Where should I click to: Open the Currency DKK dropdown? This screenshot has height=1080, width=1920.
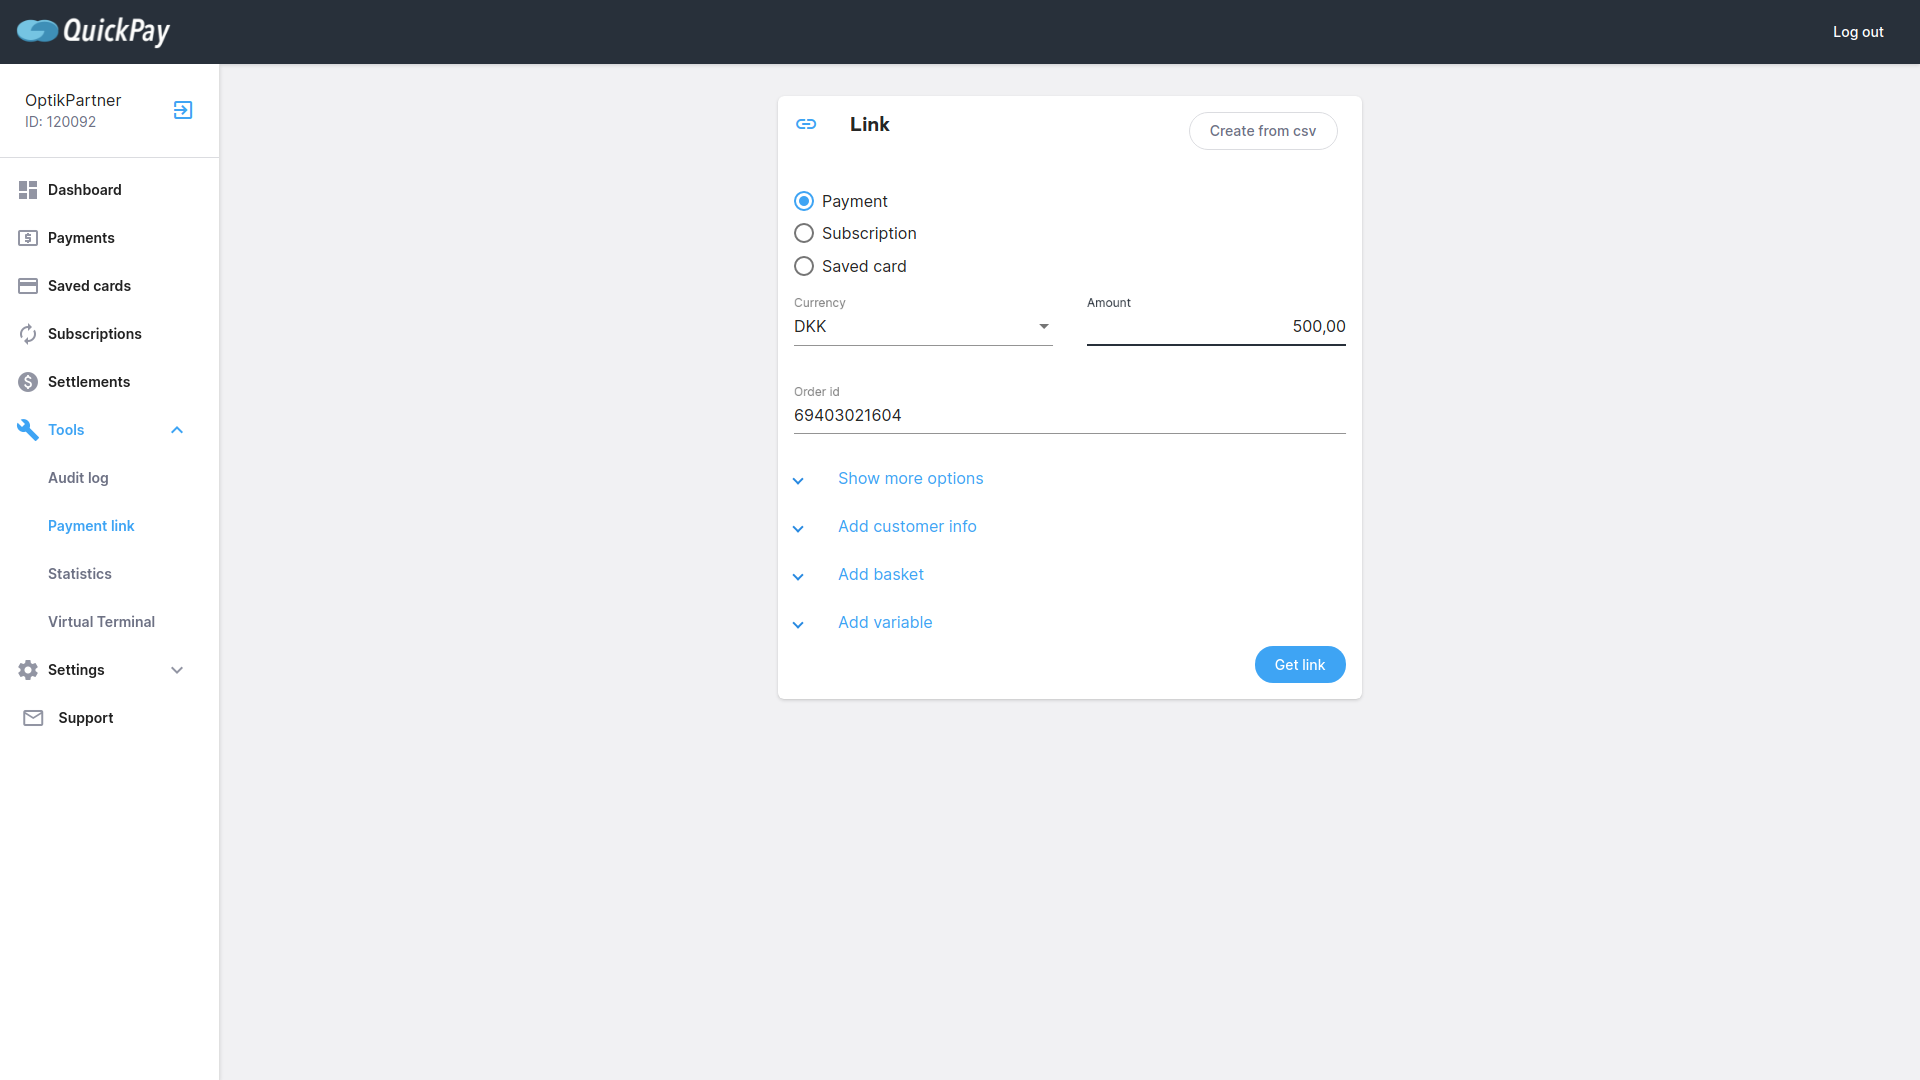tap(922, 327)
